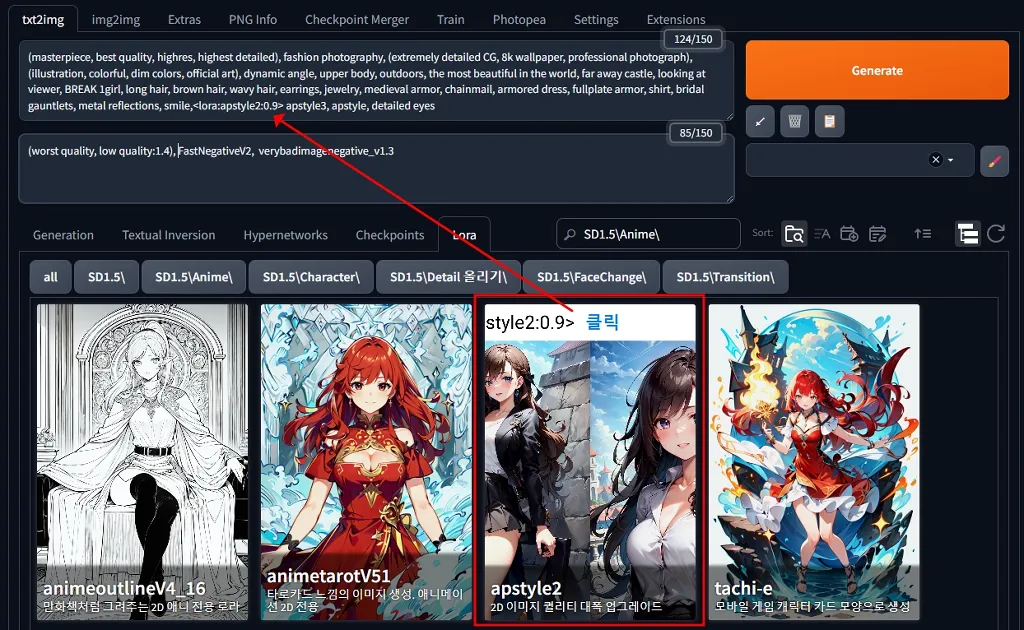1024x630 pixels.
Task: Clear the styles selection with the X
Action: (935, 160)
